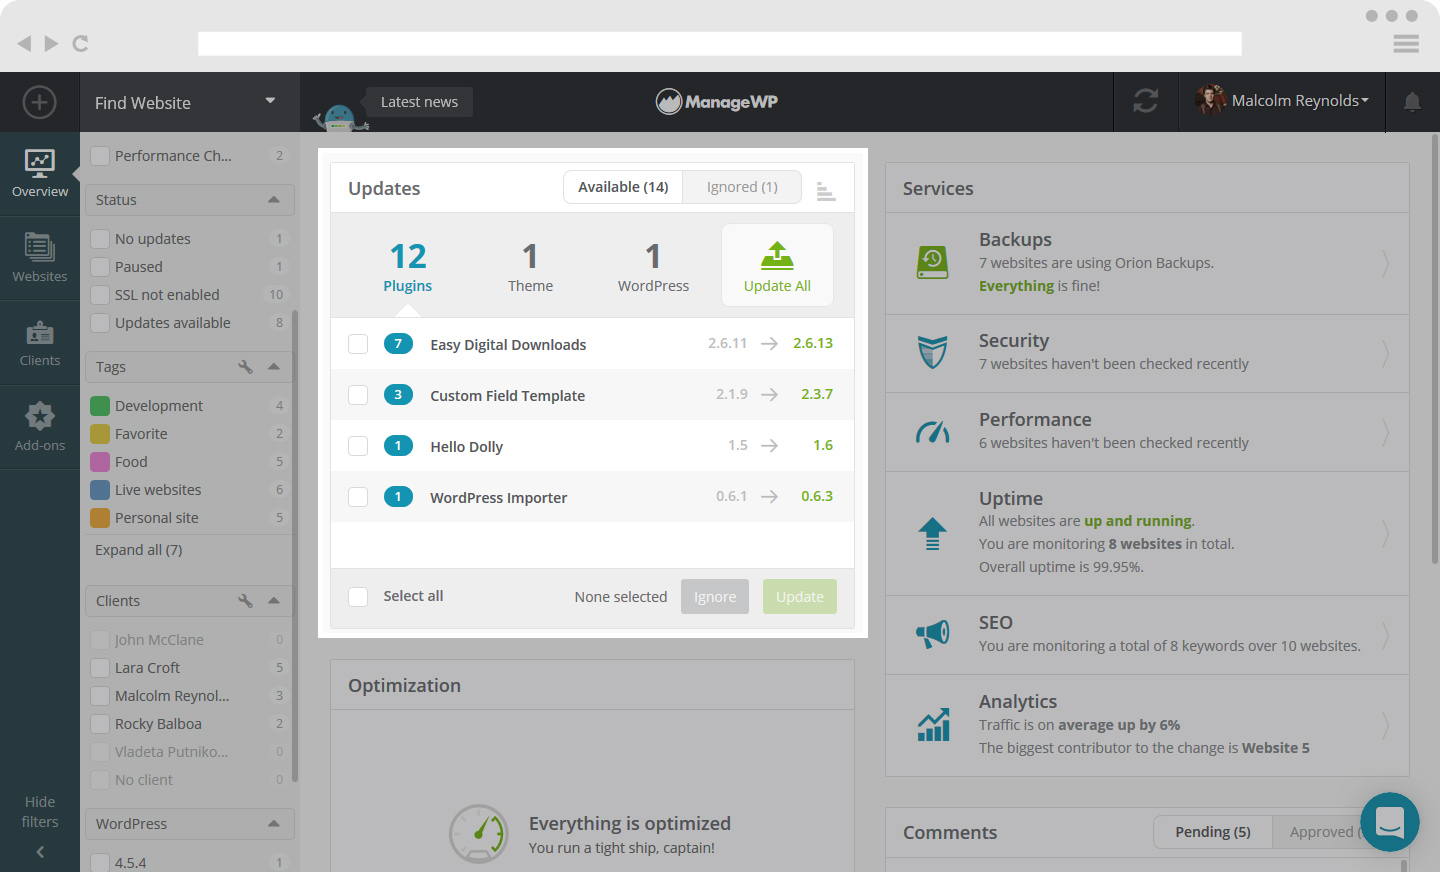Select the 1 WordPress tab
The height and width of the screenshot is (872, 1440).
pyautogui.click(x=653, y=266)
